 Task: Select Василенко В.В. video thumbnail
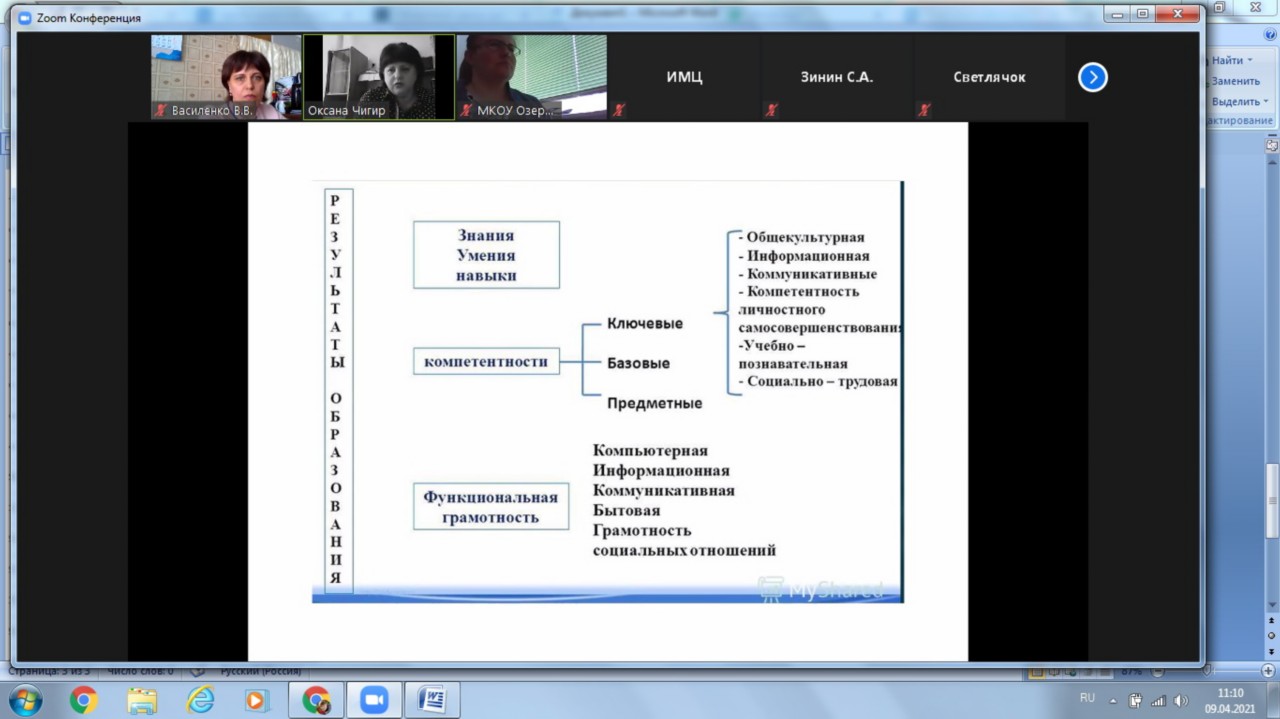tap(226, 77)
